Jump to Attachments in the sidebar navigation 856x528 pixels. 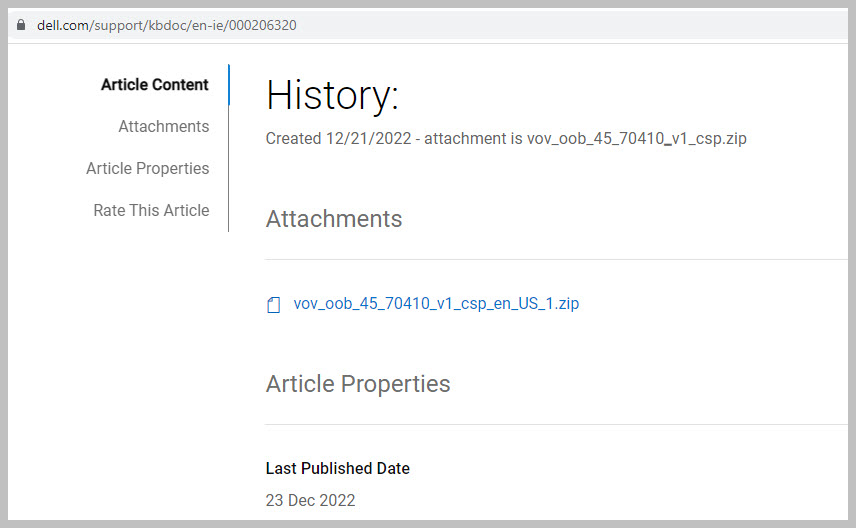pos(164,127)
